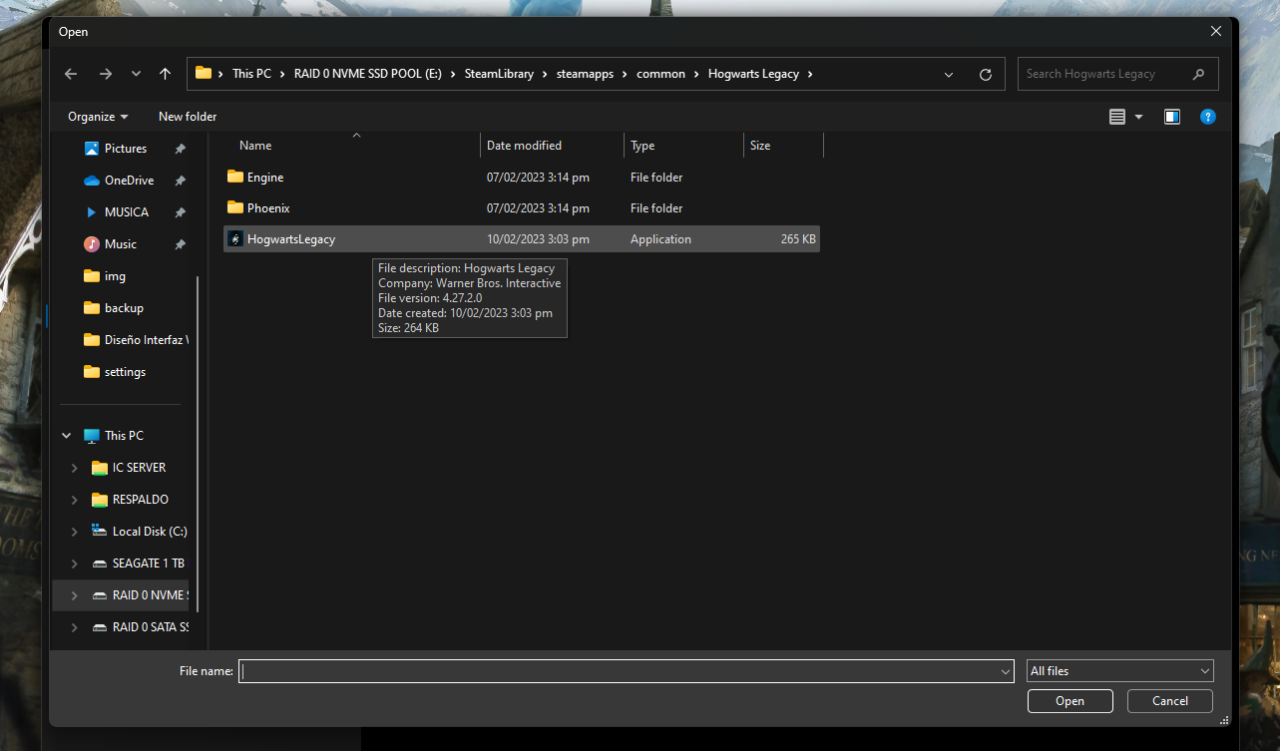This screenshot has height=751, width=1280.
Task: Open the Help question mark icon
Action: 1207,117
